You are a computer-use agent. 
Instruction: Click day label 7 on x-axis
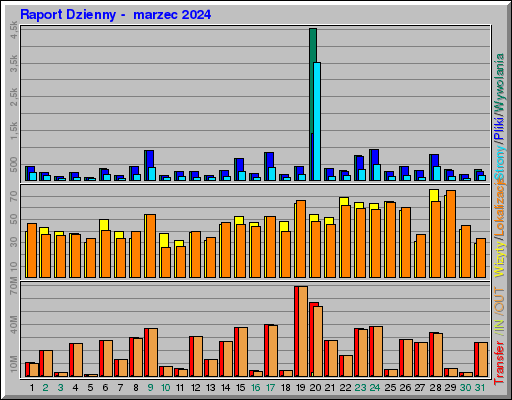(x=120, y=388)
